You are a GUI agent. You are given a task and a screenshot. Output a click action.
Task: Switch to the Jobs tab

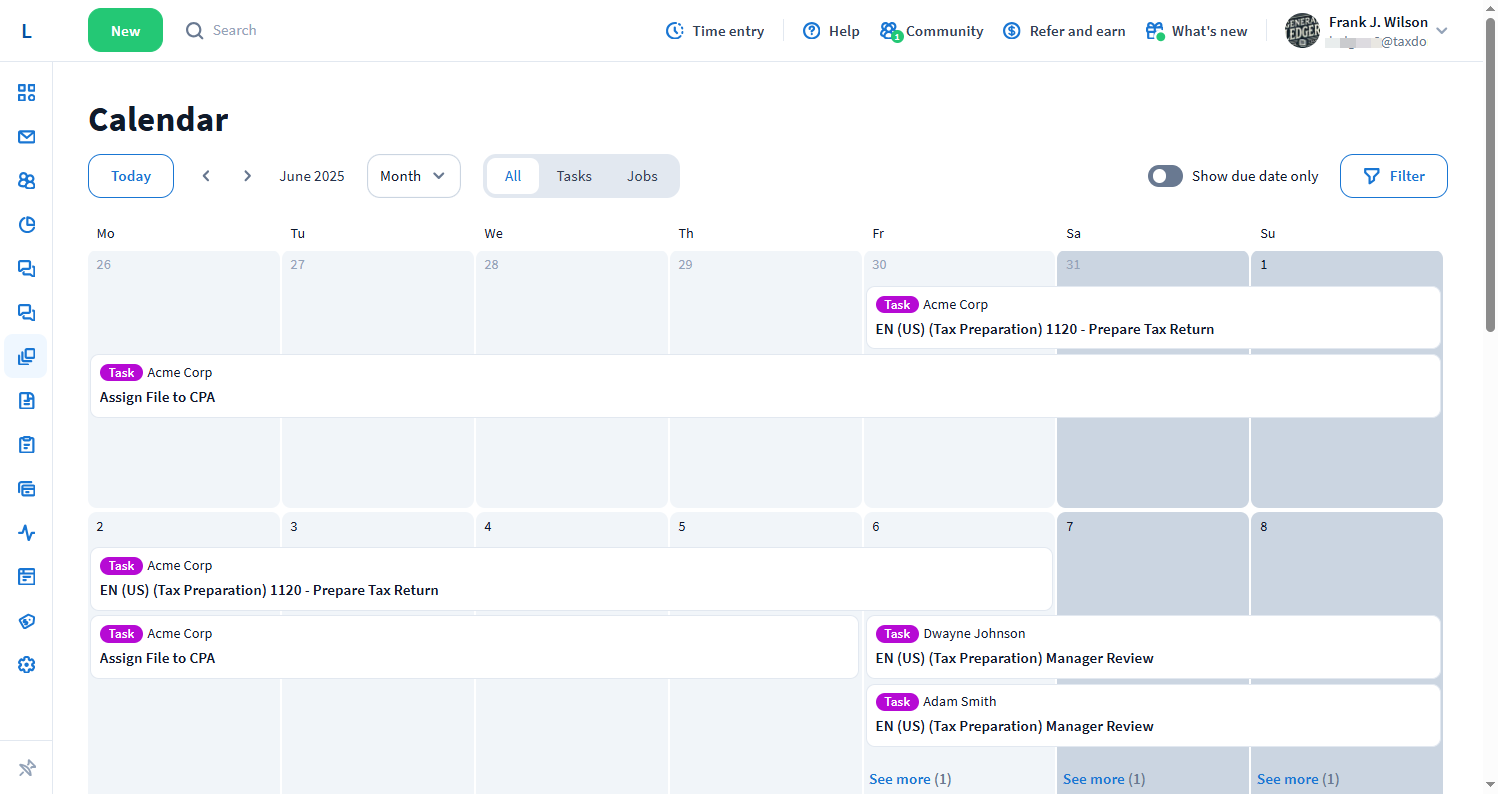pos(642,176)
